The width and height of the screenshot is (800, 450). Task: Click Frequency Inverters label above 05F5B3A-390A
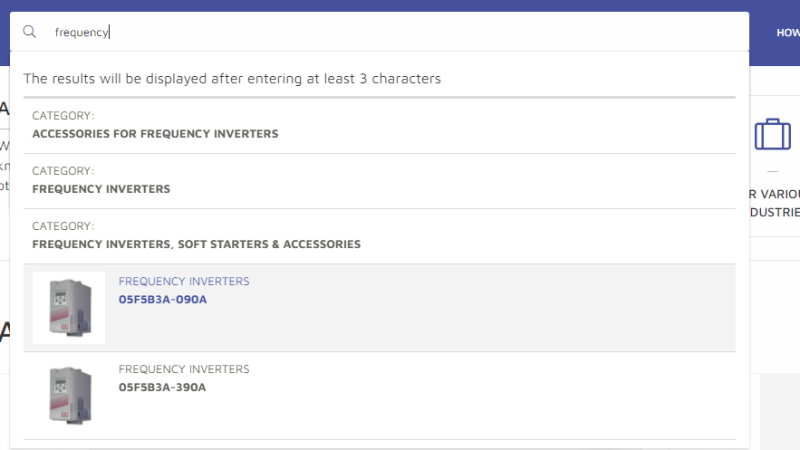coord(184,369)
